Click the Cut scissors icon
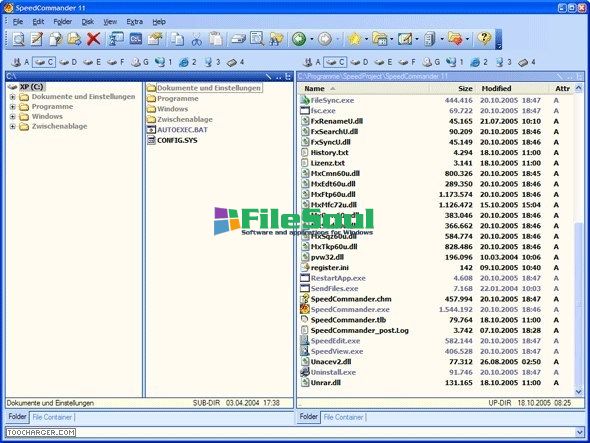590x443 pixels. tap(196, 40)
